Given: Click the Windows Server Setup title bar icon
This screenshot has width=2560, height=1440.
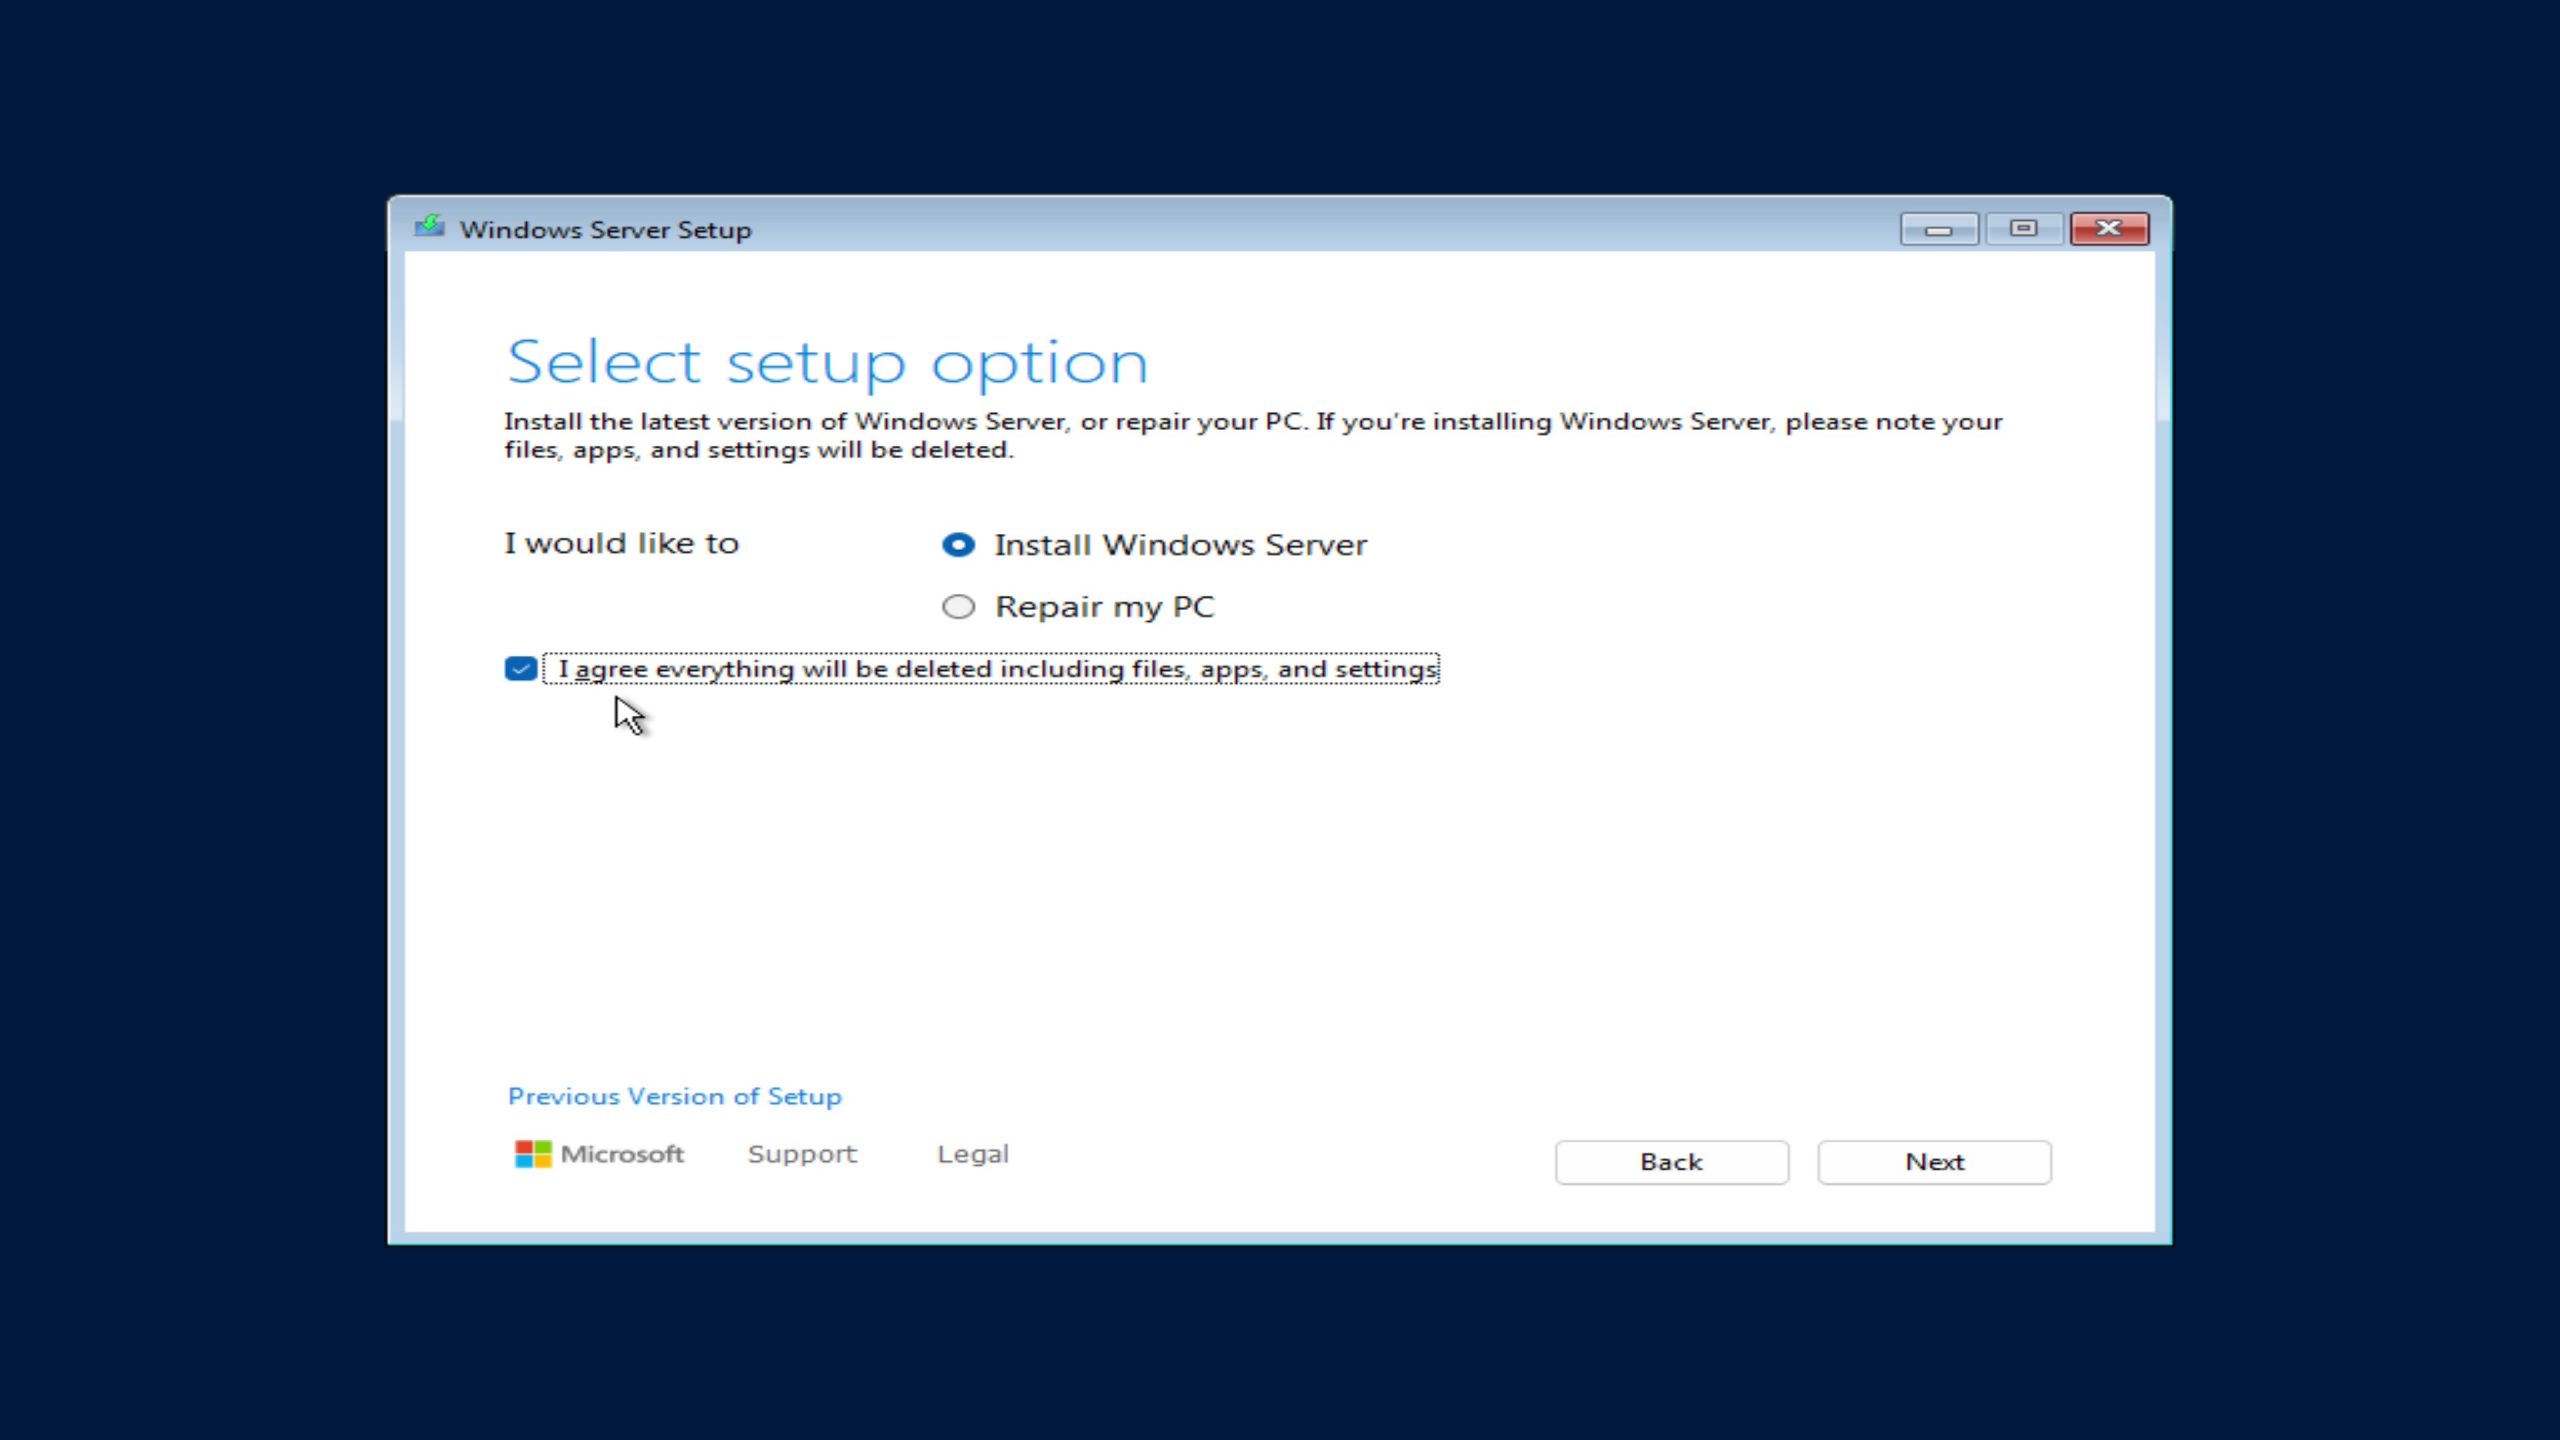Looking at the screenshot, I should pos(430,228).
